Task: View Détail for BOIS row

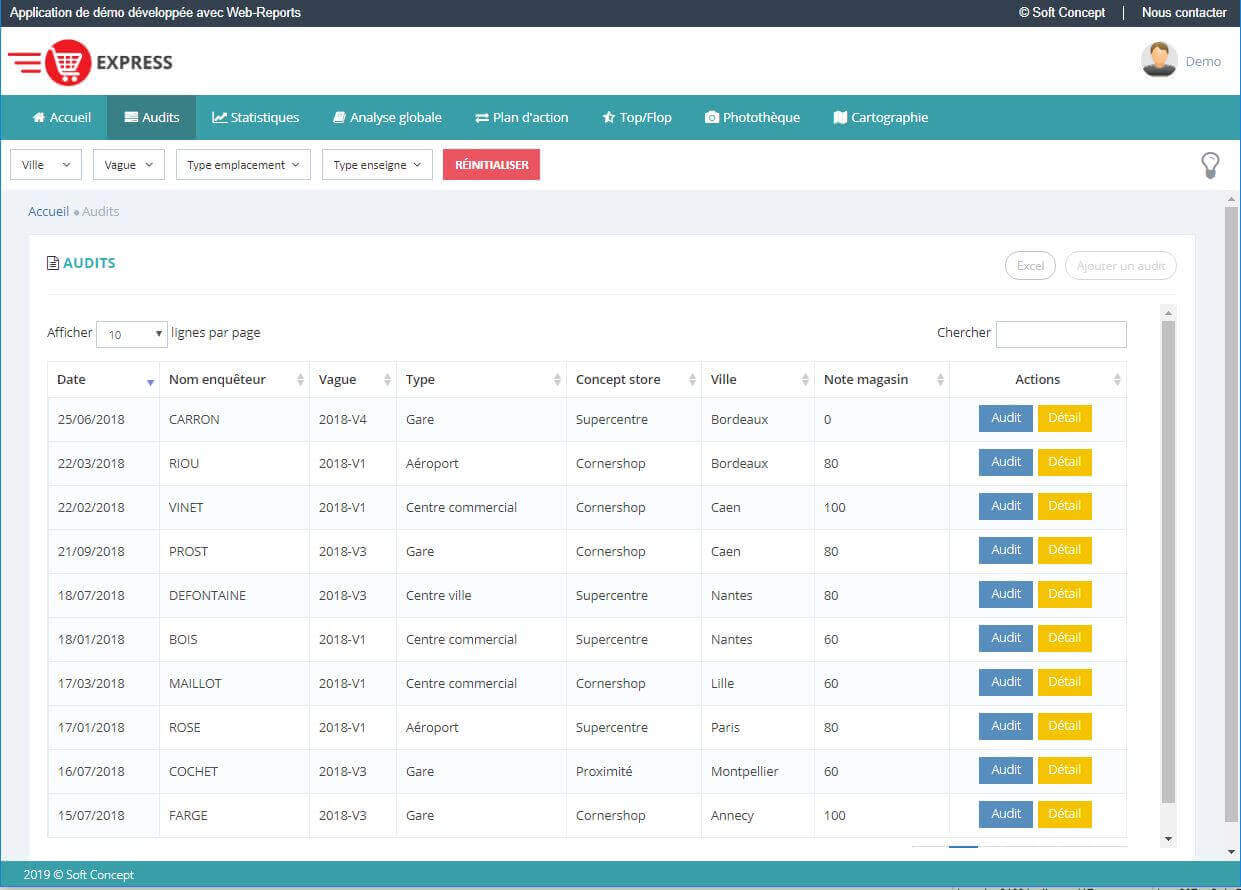Action: 1065,638
